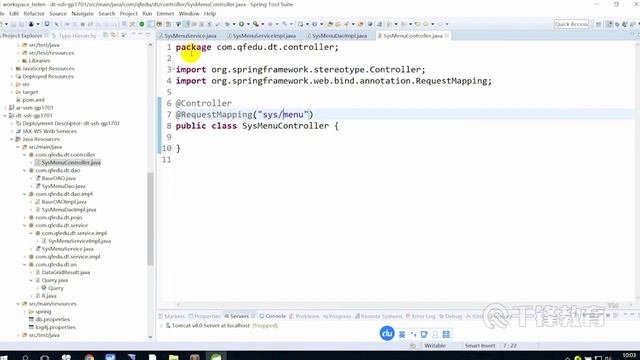Select pom.xml in Project Explorer

point(33,100)
